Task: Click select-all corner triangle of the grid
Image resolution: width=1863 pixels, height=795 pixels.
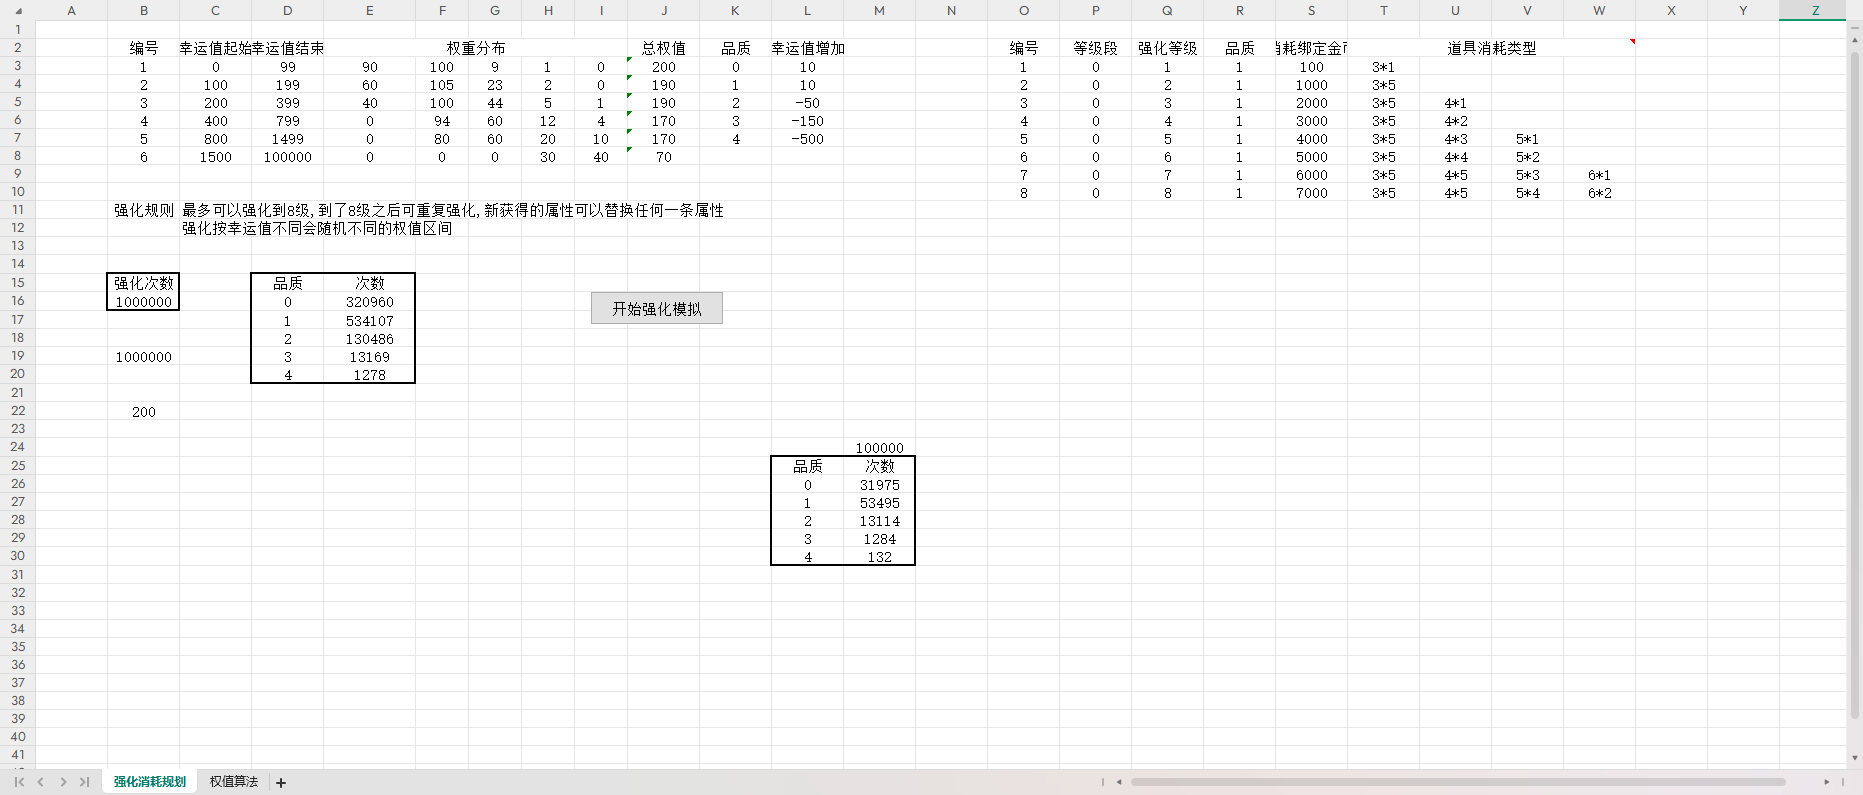Action: 18,11
